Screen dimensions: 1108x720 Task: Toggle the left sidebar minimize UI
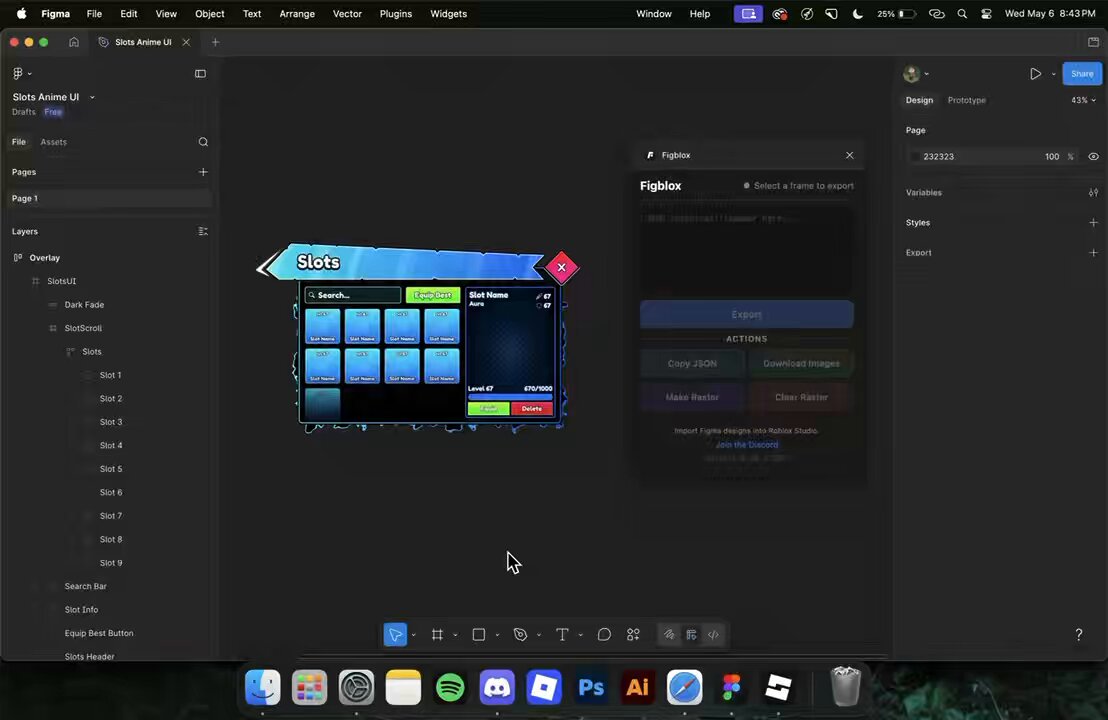200,73
